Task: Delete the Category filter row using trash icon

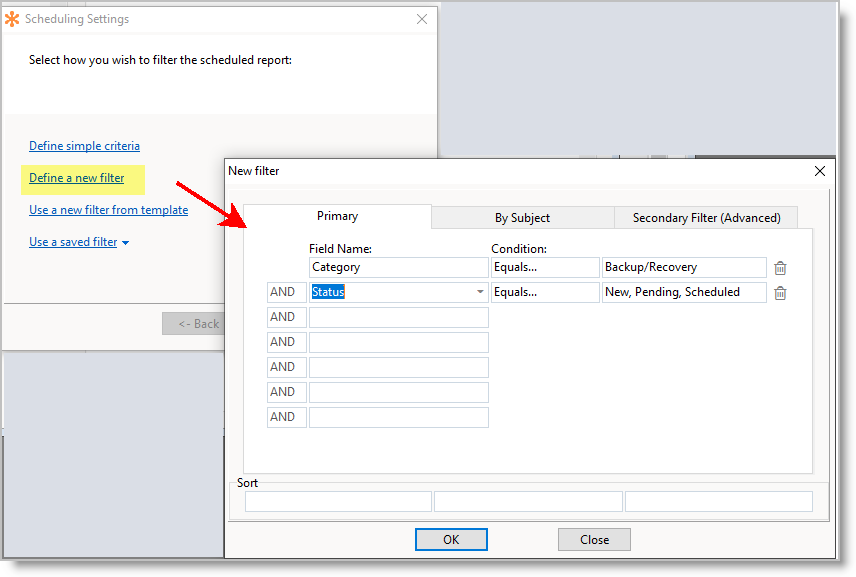Action: pos(780,268)
